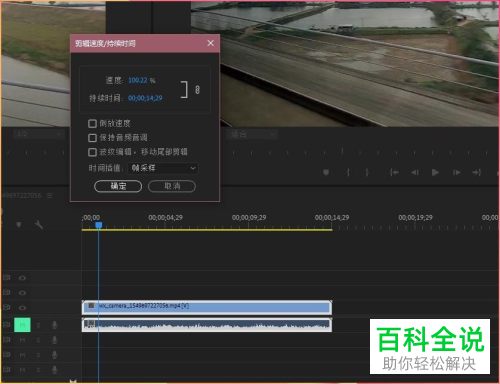Hide video track containing wx_camera clip
500x384 pixels.
click(x=22, y=308)
